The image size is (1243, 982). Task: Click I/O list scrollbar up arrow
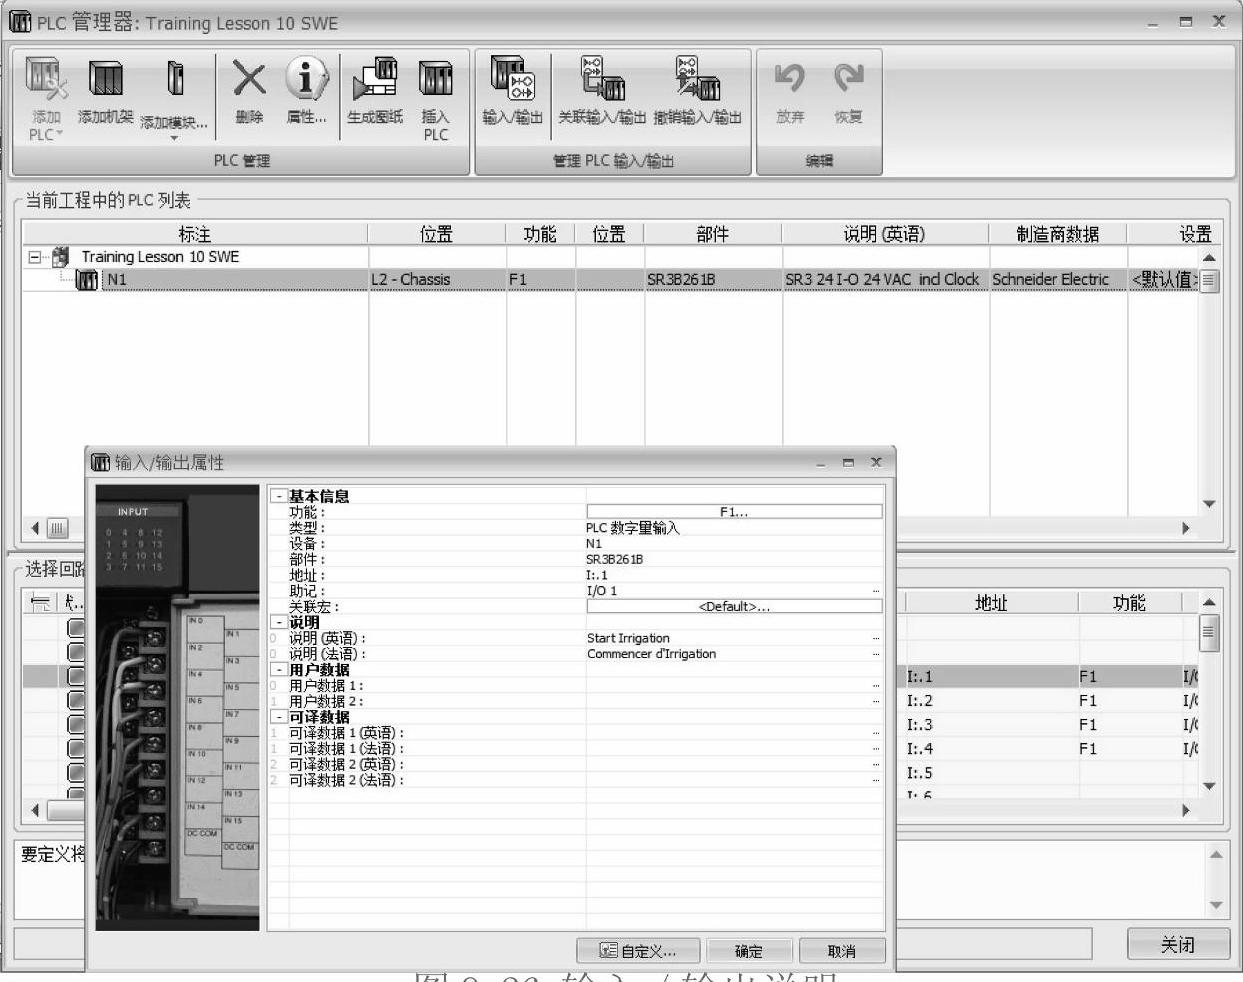click(x=1209, y=602)
